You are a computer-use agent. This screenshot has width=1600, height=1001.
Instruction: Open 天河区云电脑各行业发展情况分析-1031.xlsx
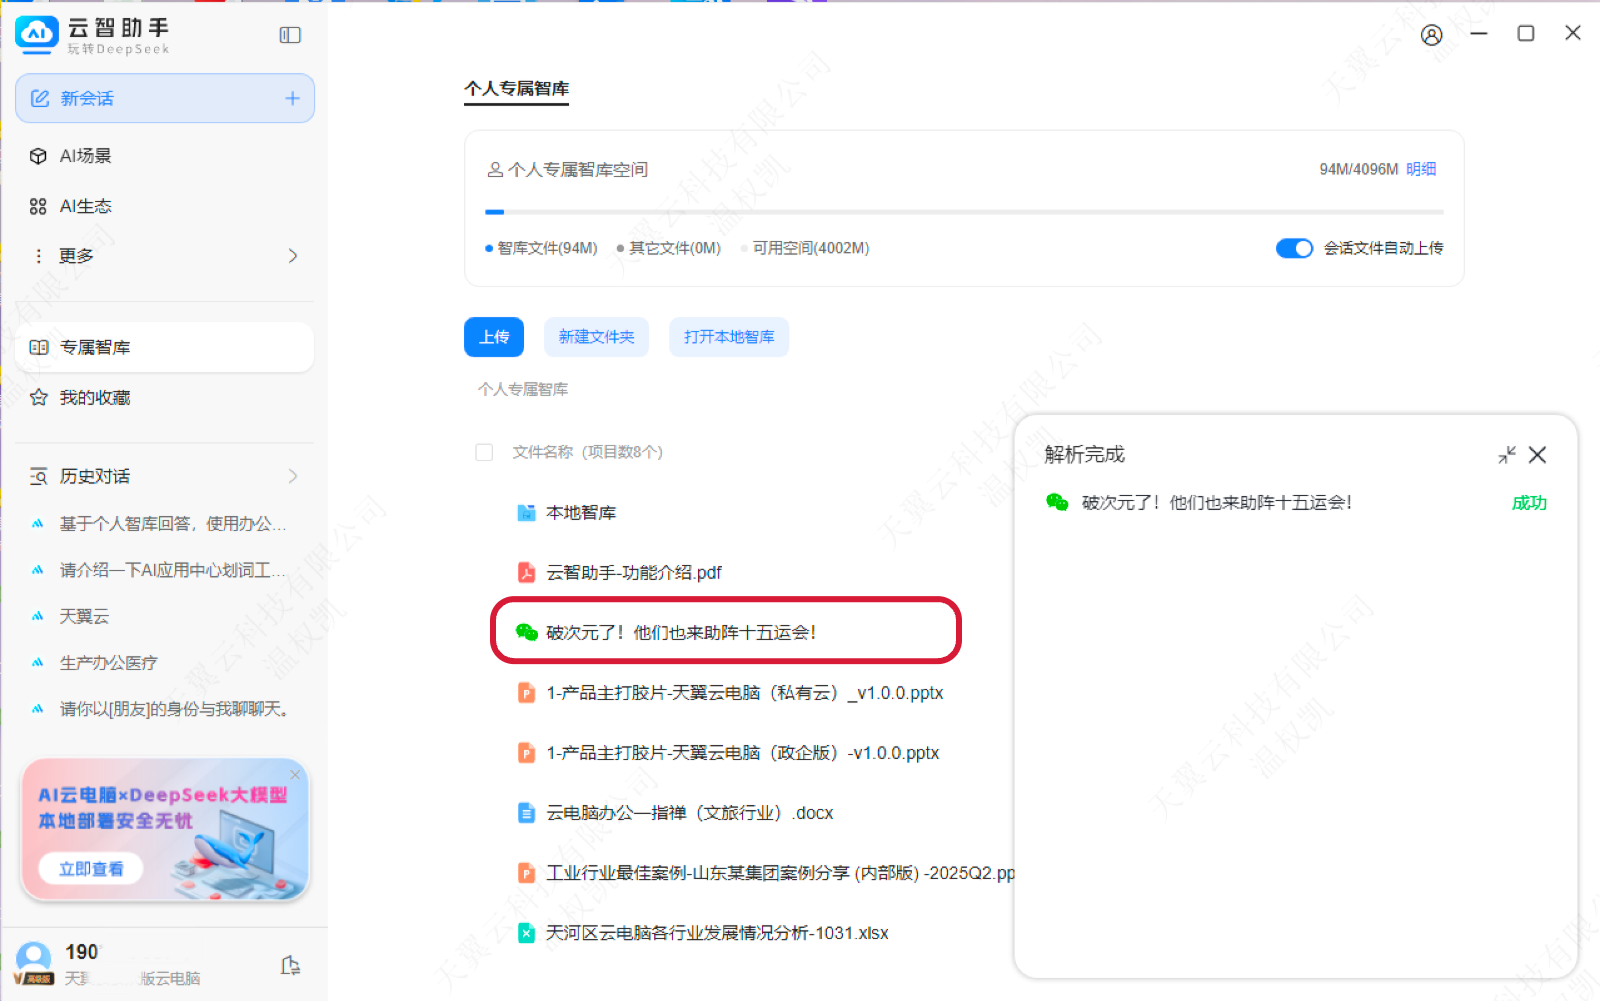(x=717, y=933)
